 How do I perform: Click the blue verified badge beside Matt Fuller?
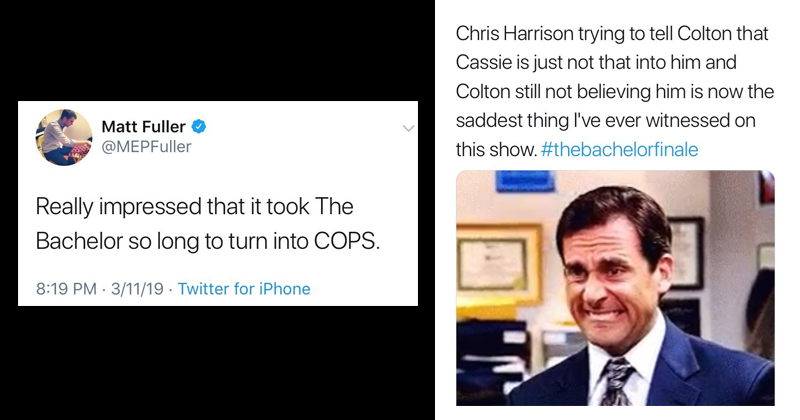point(199,127)
